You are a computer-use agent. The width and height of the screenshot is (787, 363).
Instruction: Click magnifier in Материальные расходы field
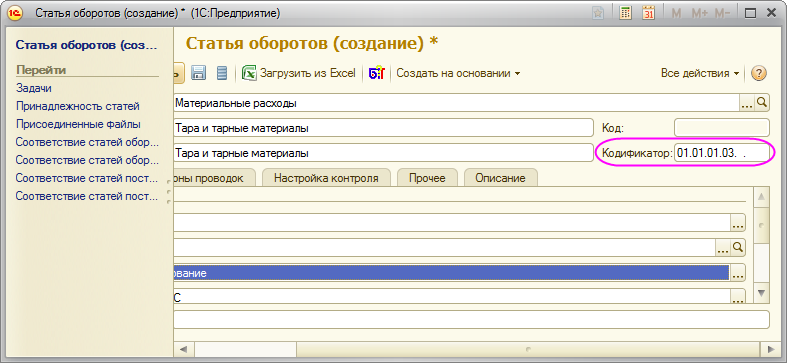tap(762, 103)
